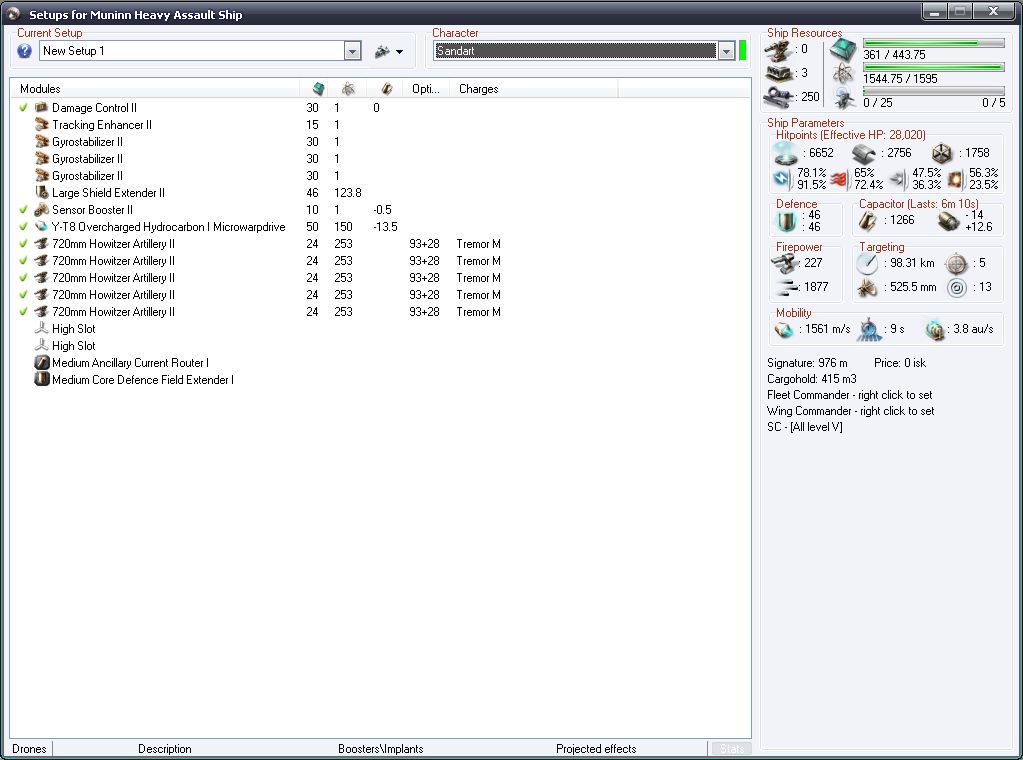Click the launcher hardpoints icon showing 3
This screenshot has width=1023, height=760.
click(779, 73)
